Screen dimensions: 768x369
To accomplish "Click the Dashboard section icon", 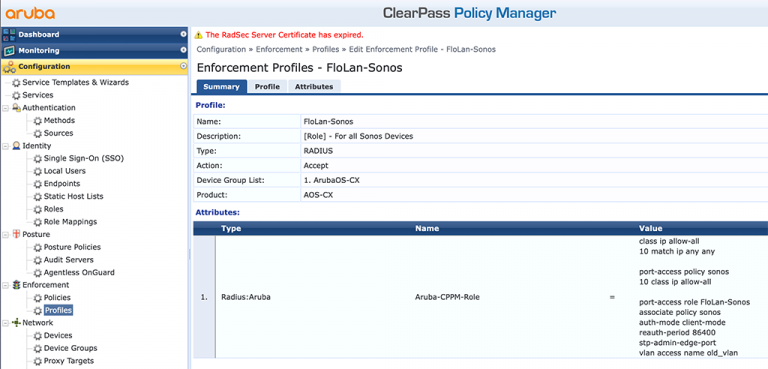I will pos(8,34).
